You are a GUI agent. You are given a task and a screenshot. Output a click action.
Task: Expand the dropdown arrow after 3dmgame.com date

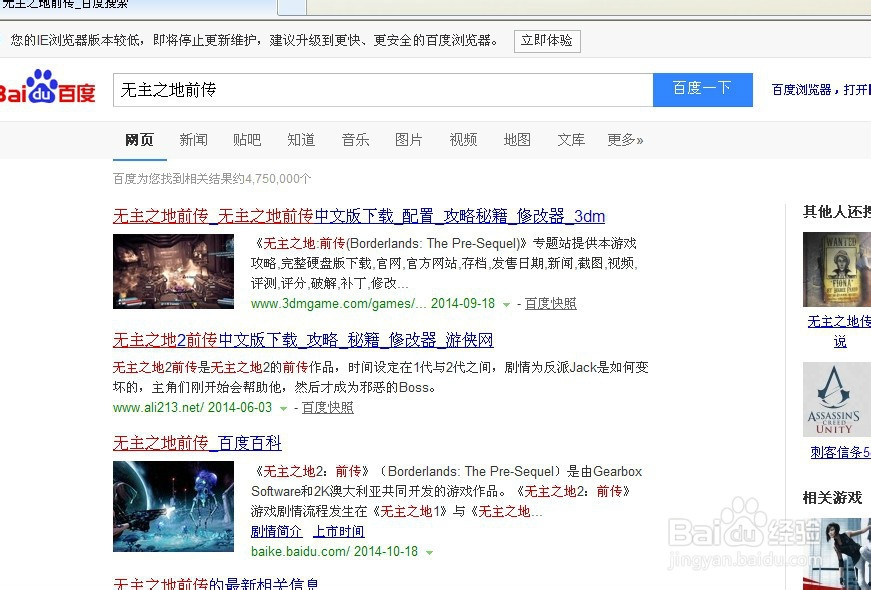pyautogui.click(x=506, y=304)
